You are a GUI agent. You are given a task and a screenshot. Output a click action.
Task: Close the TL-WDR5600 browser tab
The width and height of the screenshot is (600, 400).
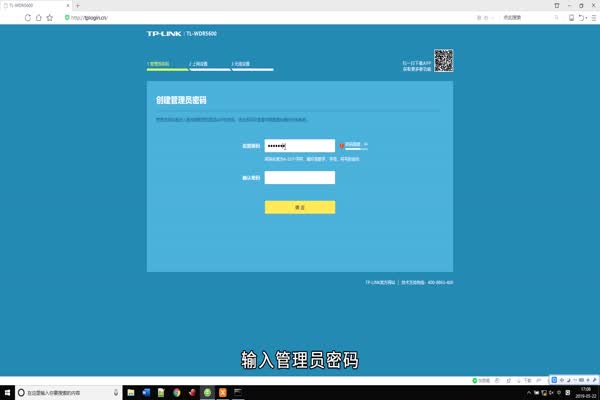pos(68,6)
